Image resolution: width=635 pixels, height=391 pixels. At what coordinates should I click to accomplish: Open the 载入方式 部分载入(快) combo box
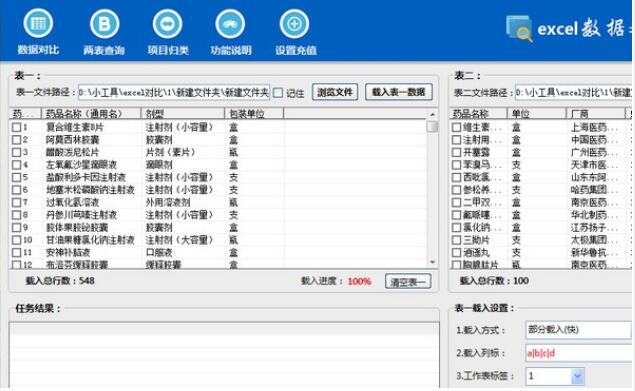(x=579, y=330)
